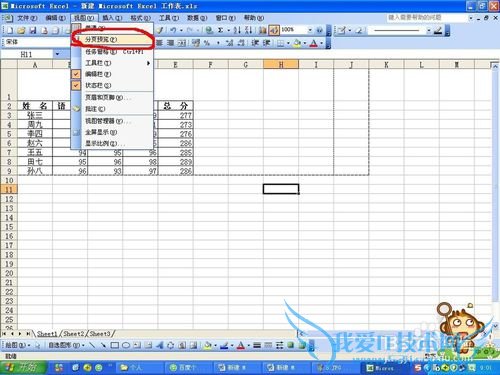
Task: Click the Decrease Indent icon
Action: tap(255, 43)
